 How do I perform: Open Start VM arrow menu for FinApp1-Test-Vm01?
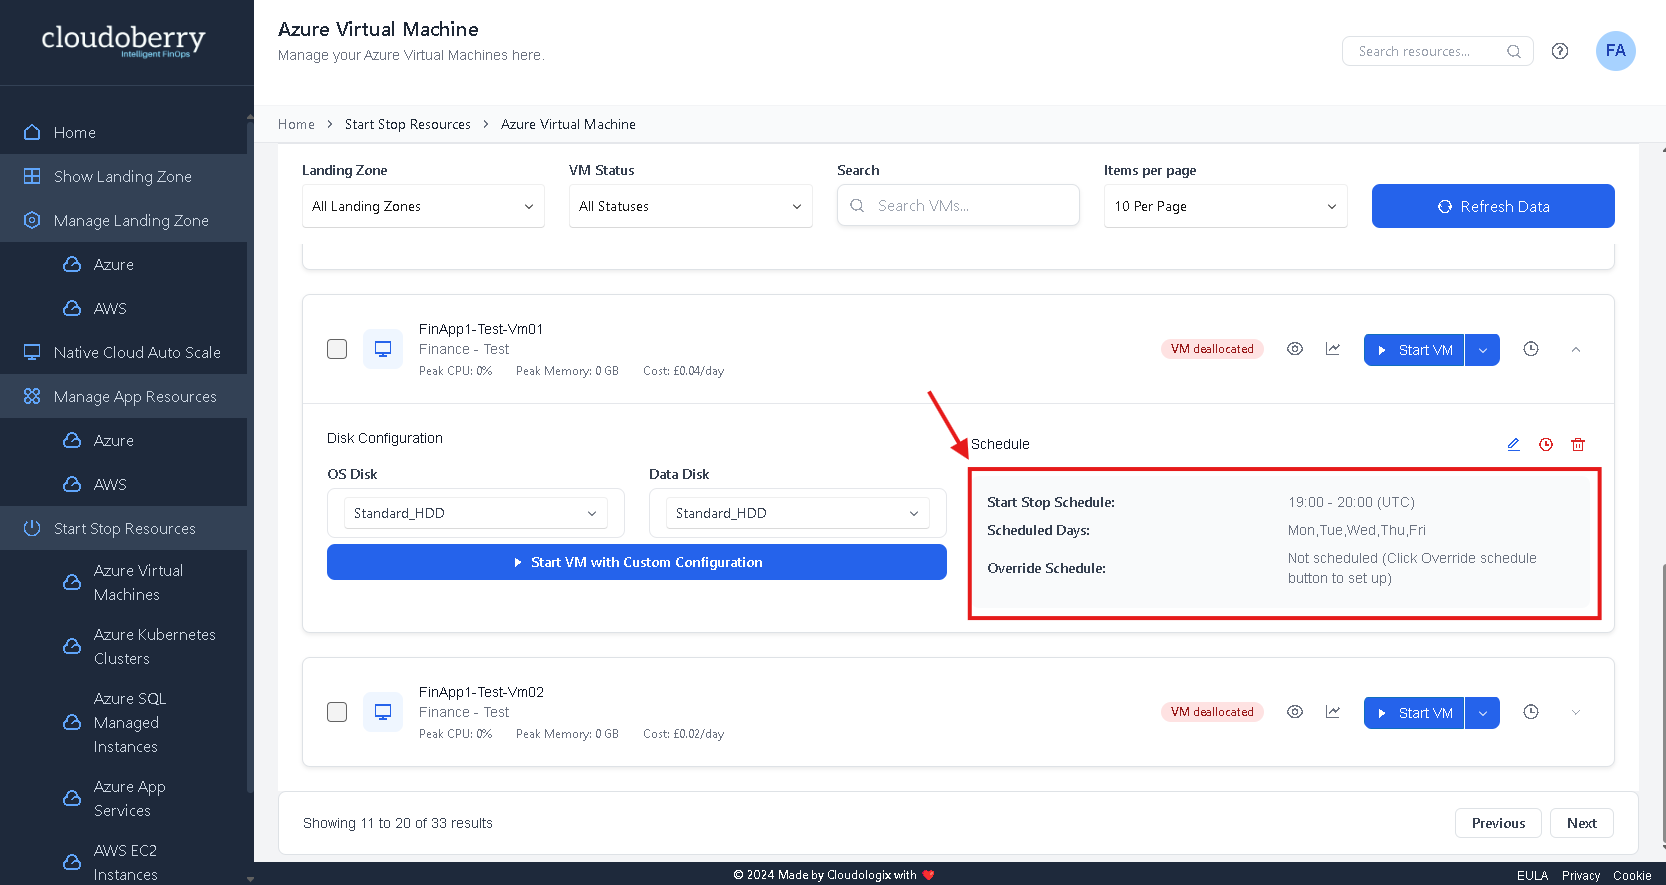click(1483, 350)
